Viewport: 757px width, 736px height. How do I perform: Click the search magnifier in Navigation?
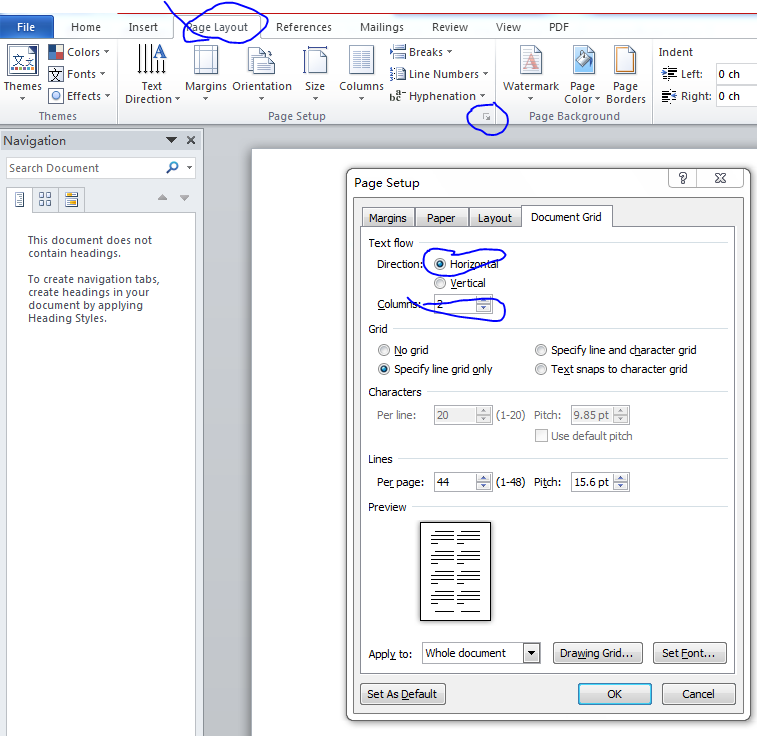[x=172, y=167]
